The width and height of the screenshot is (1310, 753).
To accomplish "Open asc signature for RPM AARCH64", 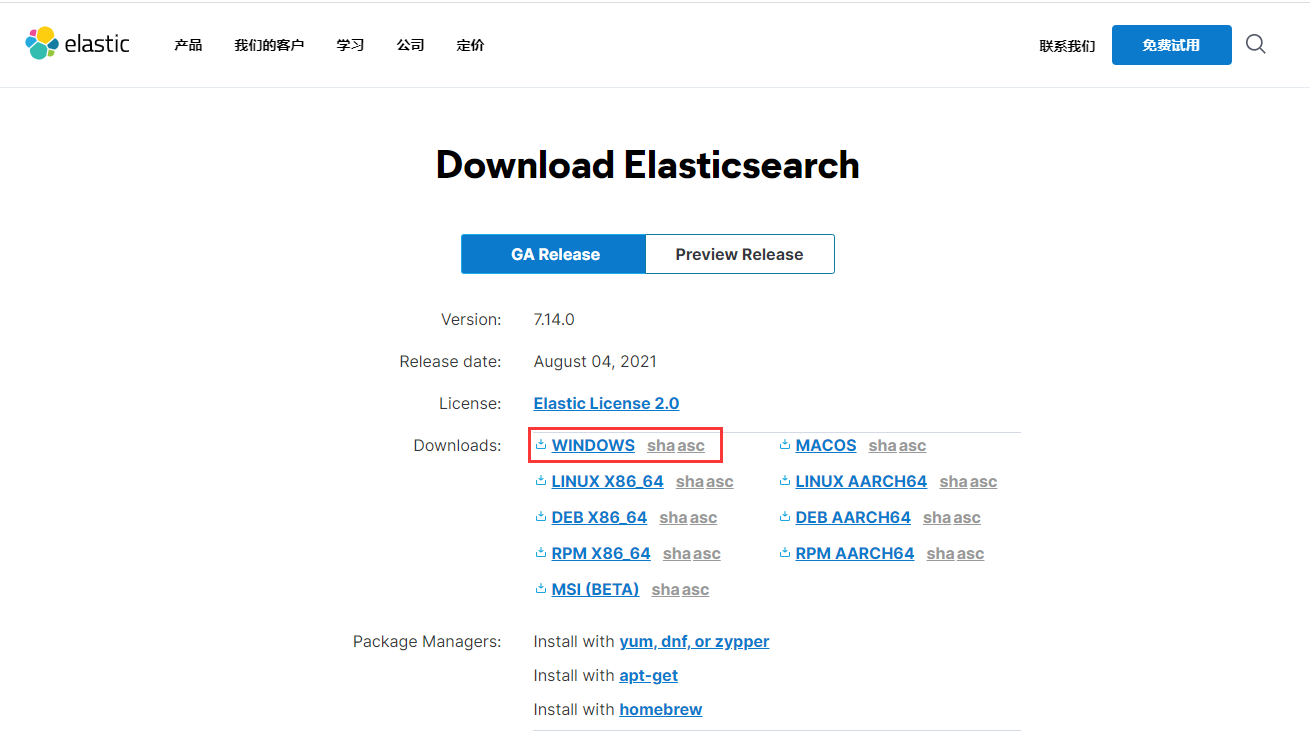I will [x=970, y=554].
